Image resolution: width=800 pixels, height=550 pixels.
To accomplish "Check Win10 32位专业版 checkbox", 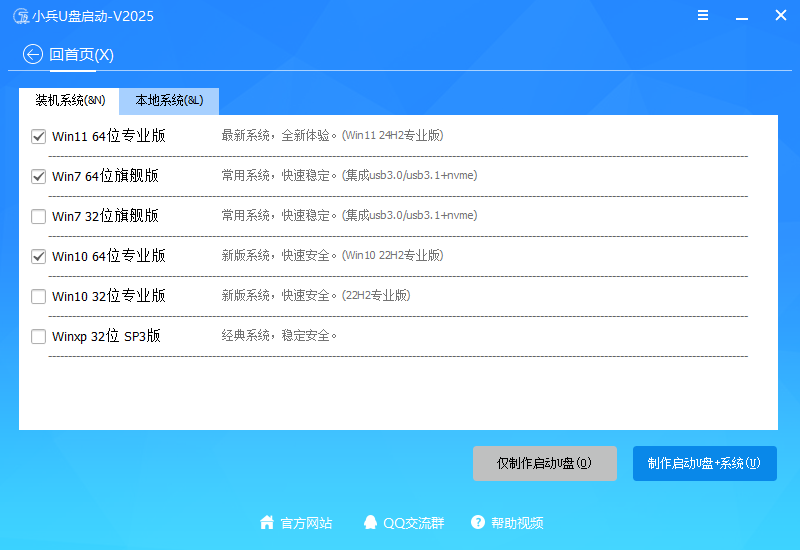I will (38, 296).
